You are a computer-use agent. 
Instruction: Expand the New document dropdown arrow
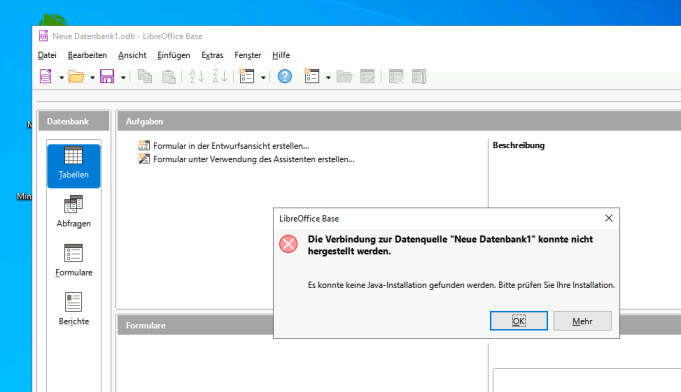pos(61,77)
